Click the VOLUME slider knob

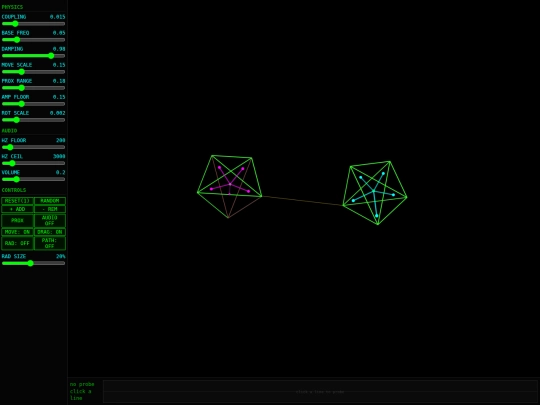pyautogui.click(x=17, y=179)
